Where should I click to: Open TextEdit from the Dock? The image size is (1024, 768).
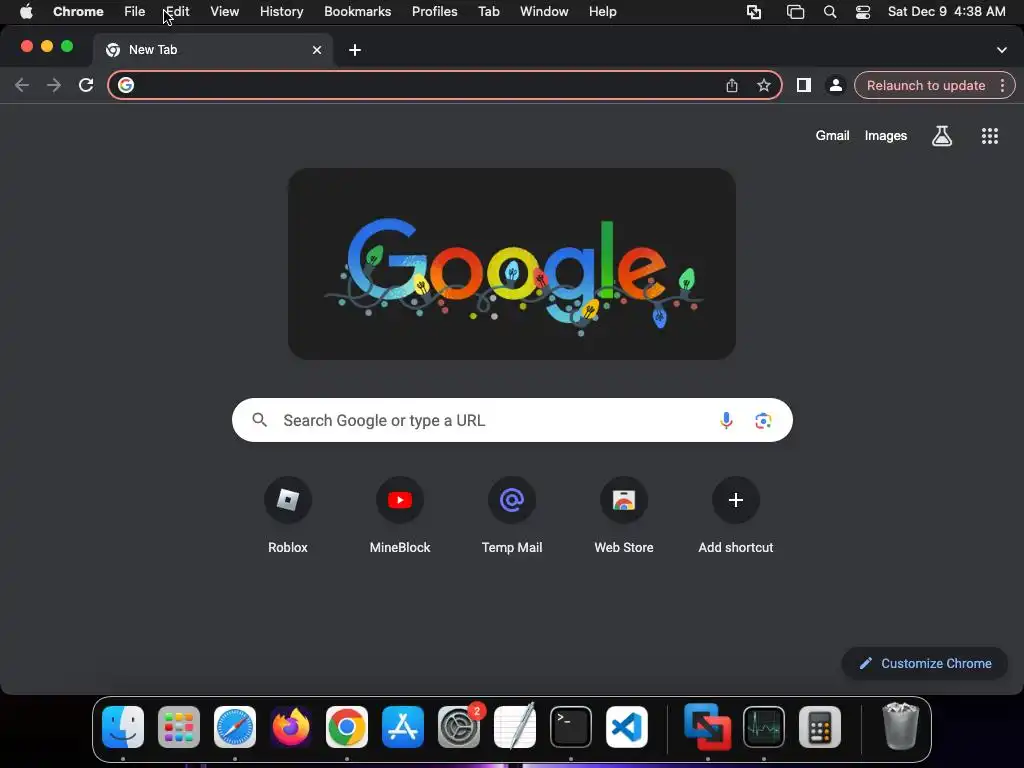point(515,727)
